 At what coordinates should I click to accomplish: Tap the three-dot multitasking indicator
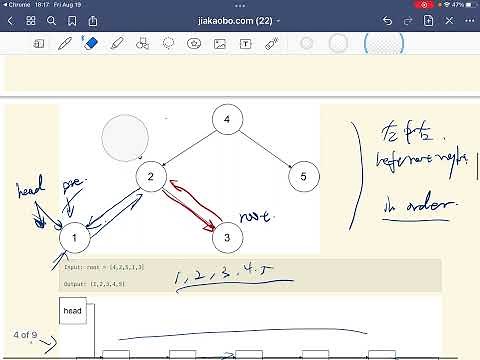coord(240,5)
